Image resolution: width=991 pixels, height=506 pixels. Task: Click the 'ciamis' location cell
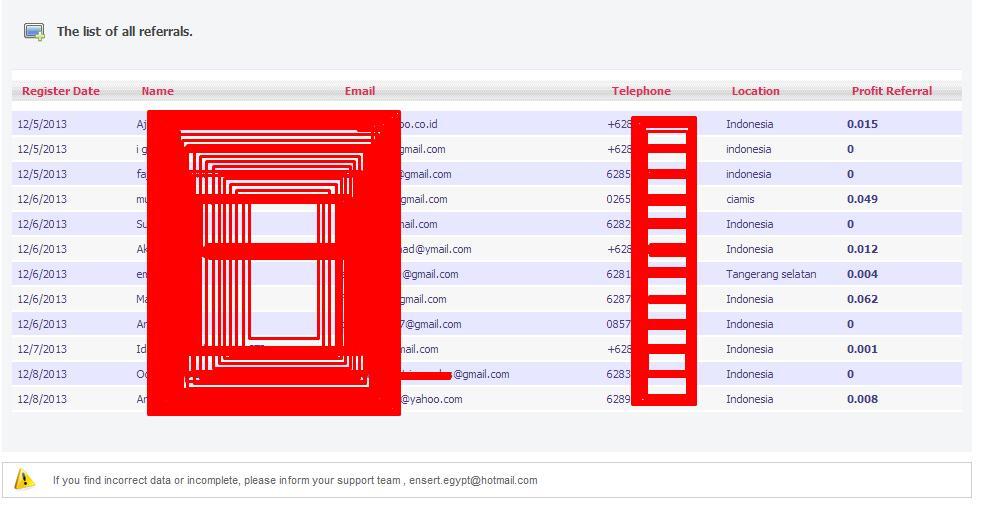click(x=740, y=199)
